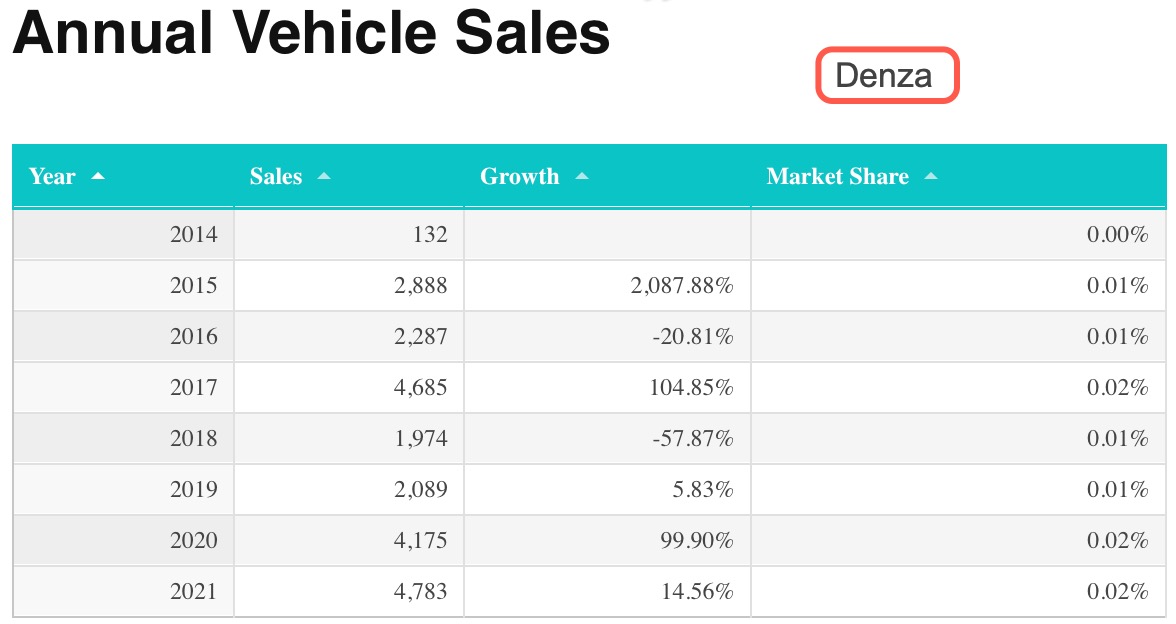The height and width of the screenshot is (624, 1176).
Task: Click the sort arrow beside Sales
Action: [323, 177]
